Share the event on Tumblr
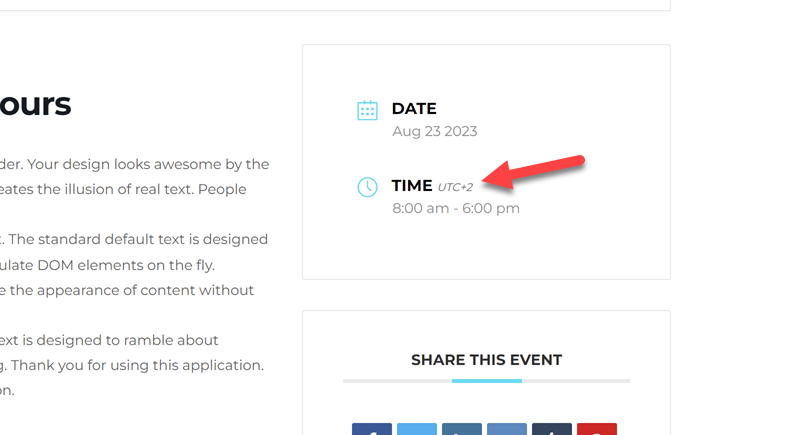The width and height of the screenshot is (808, 435). [551, 429]
